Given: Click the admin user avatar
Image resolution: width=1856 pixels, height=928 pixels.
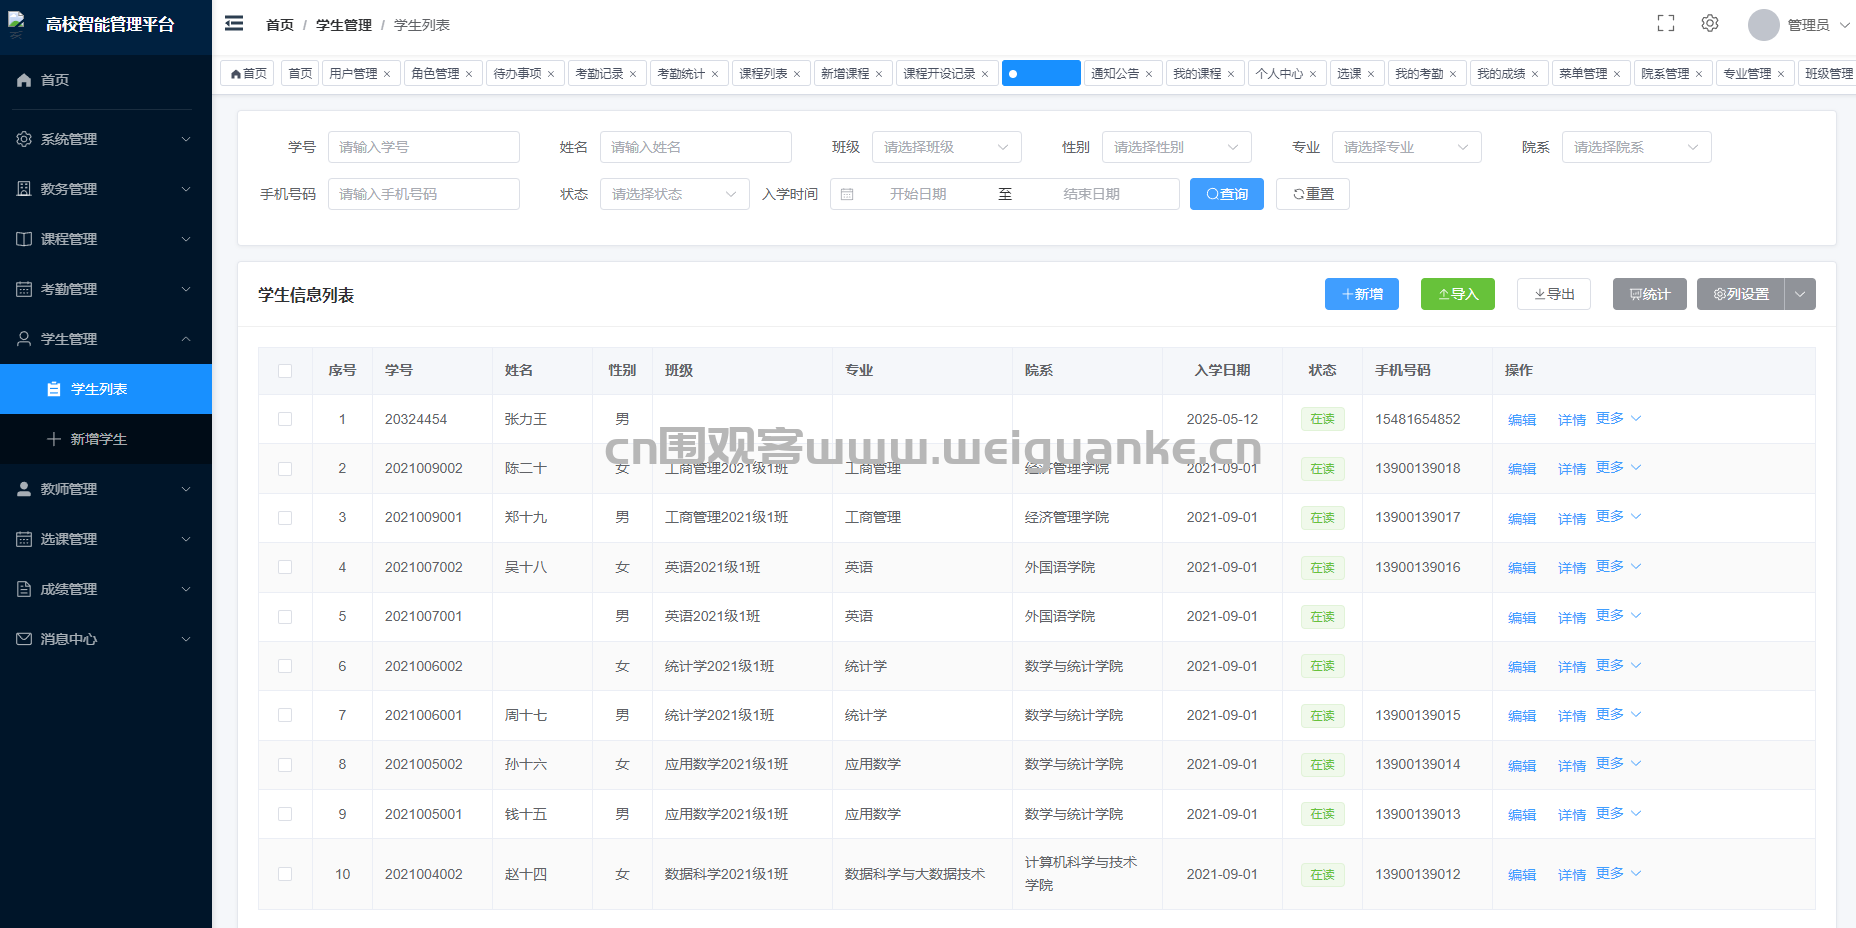Looking at the screenshot, I should 1763,25.
